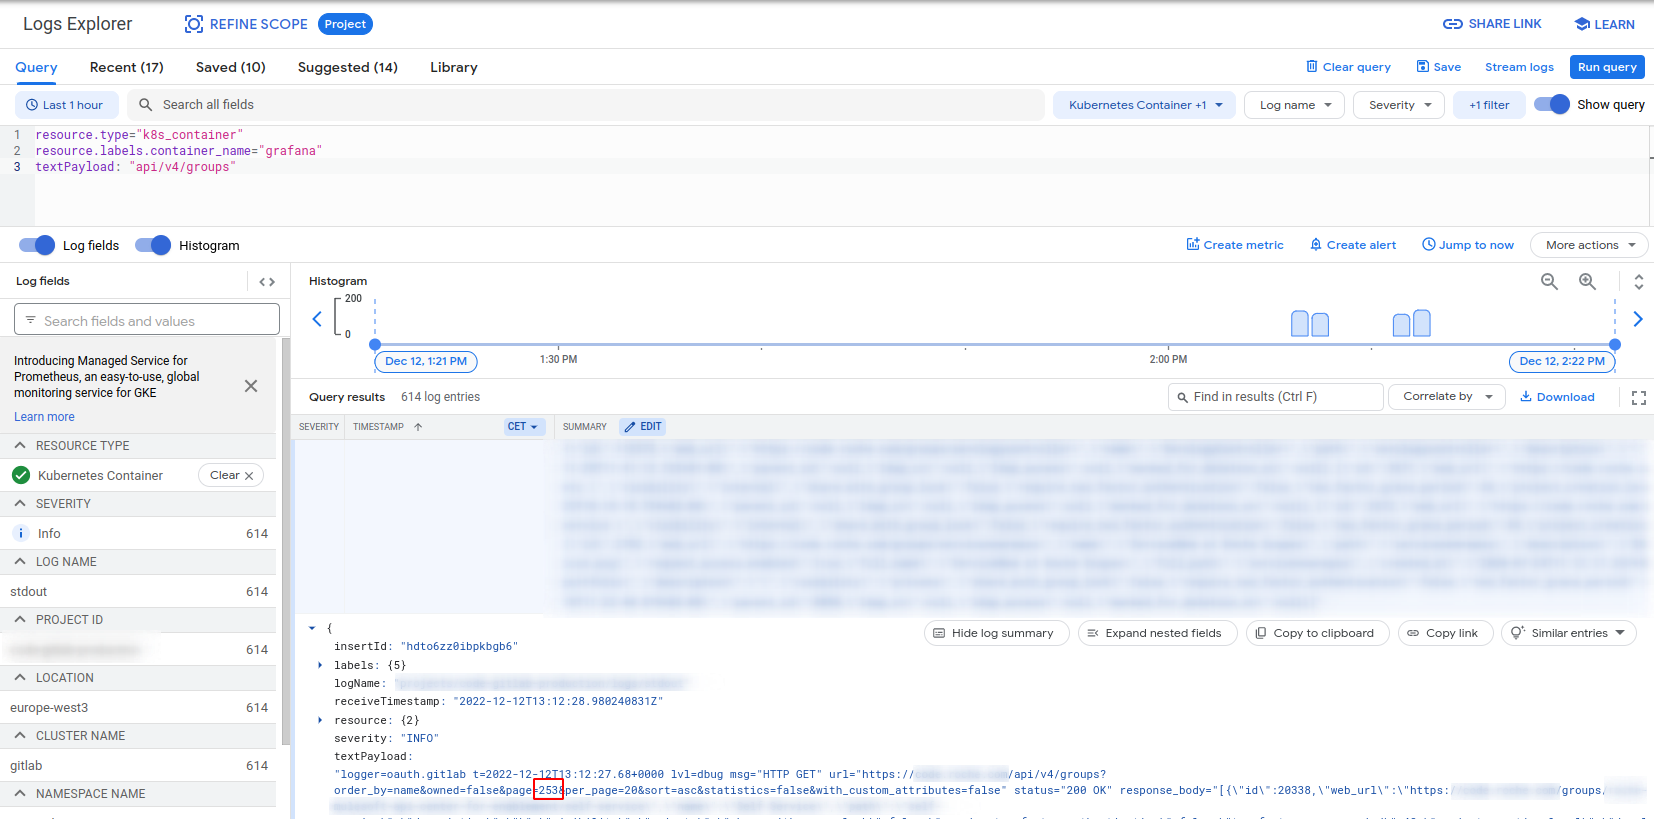Screen dimensions: 1654x819
Task: Toggle the Log fields switch
Action: 37,245
